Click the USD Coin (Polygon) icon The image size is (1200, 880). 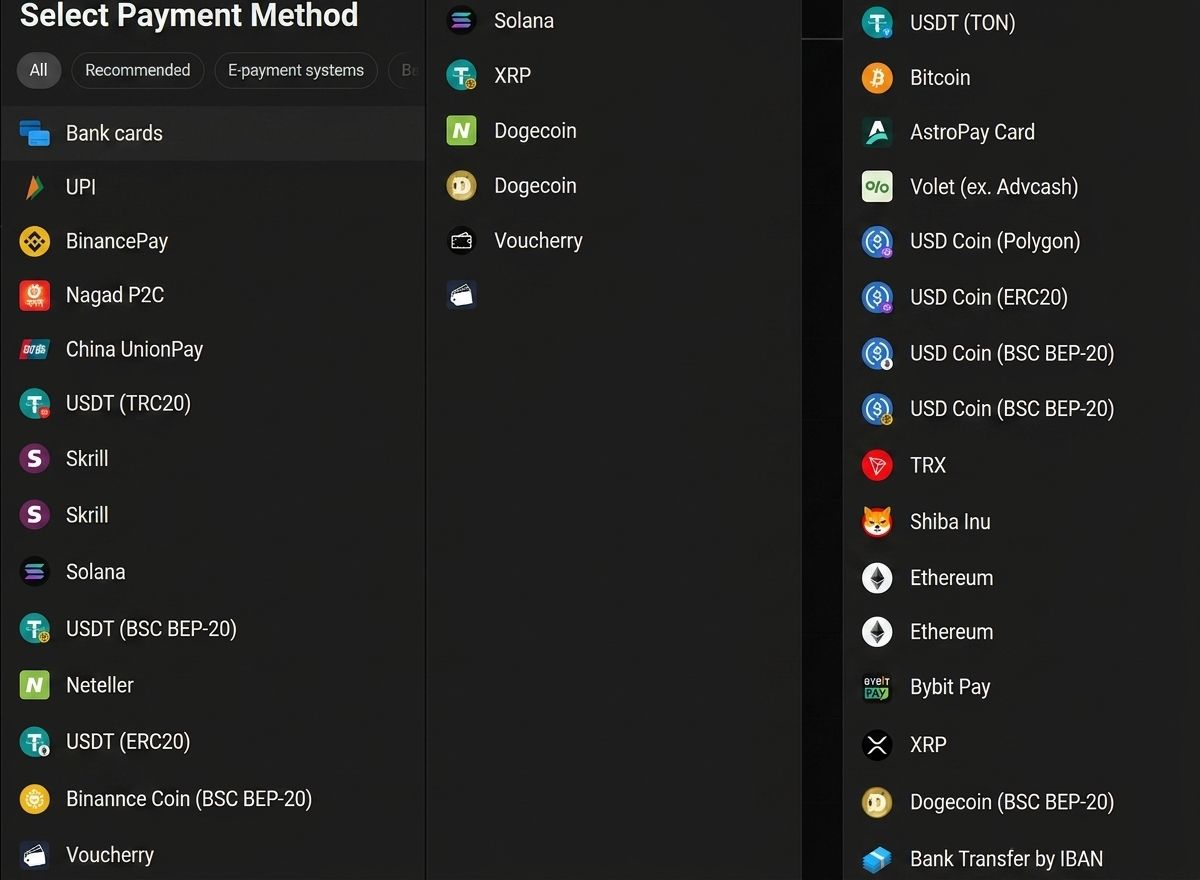(877, 241)
